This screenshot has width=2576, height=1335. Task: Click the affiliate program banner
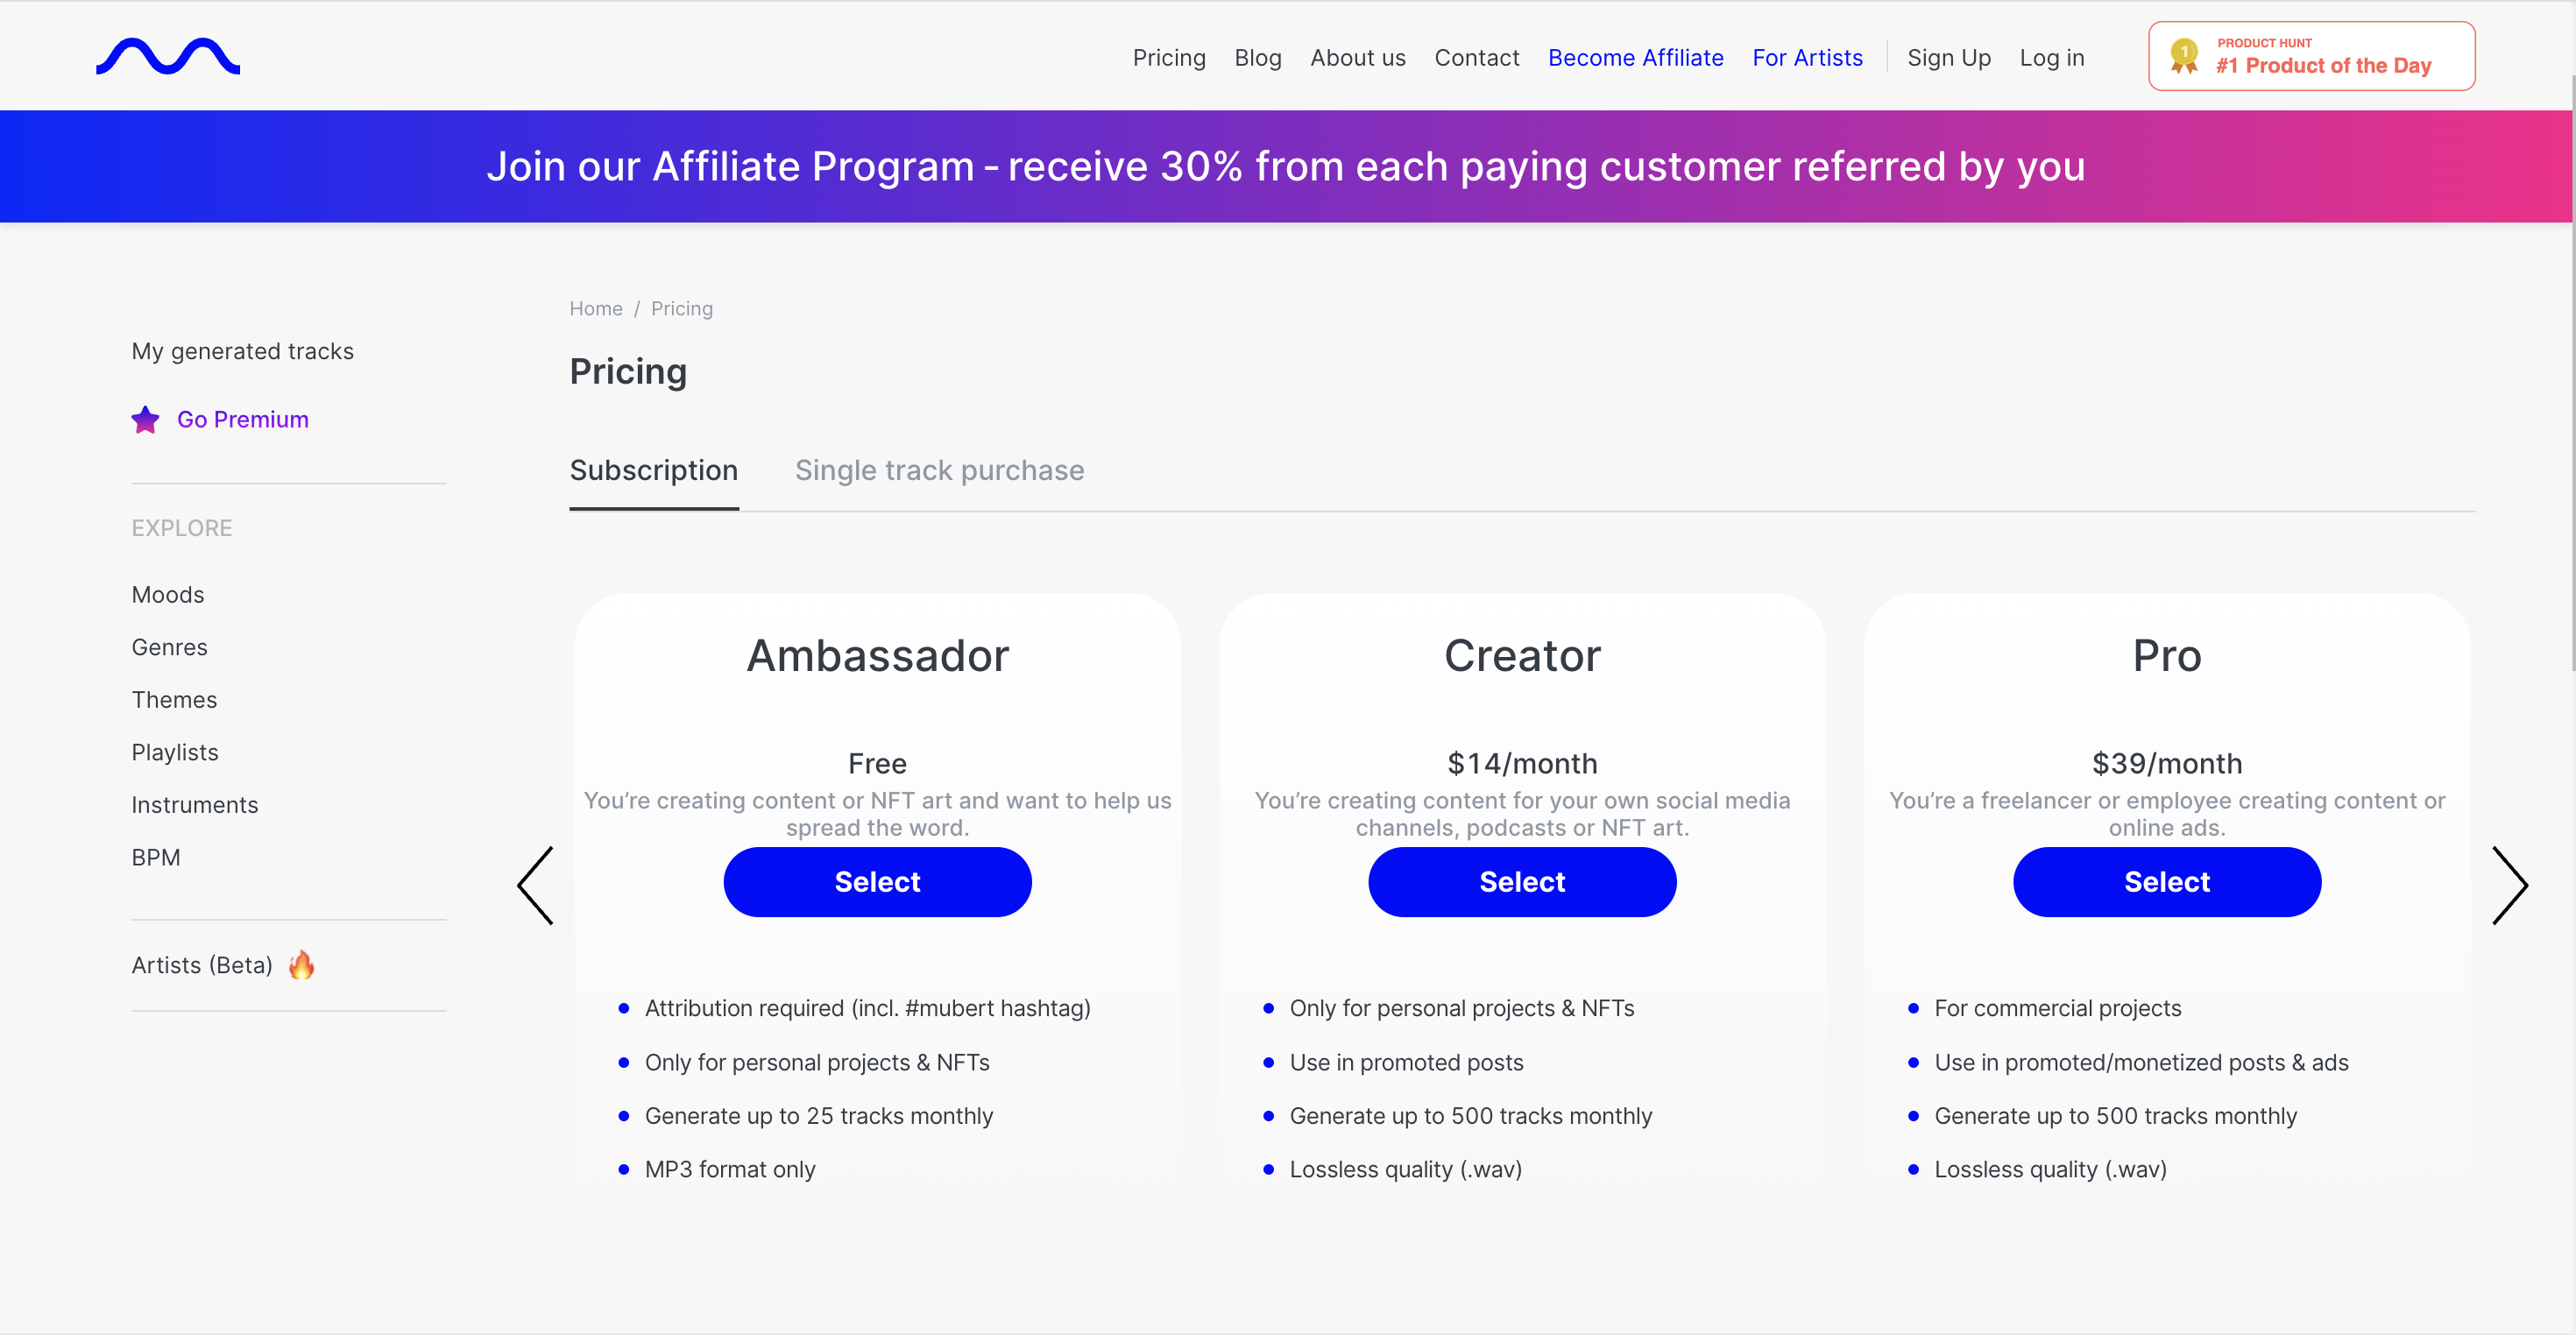pyautogui.click(x=1287, y=166)
